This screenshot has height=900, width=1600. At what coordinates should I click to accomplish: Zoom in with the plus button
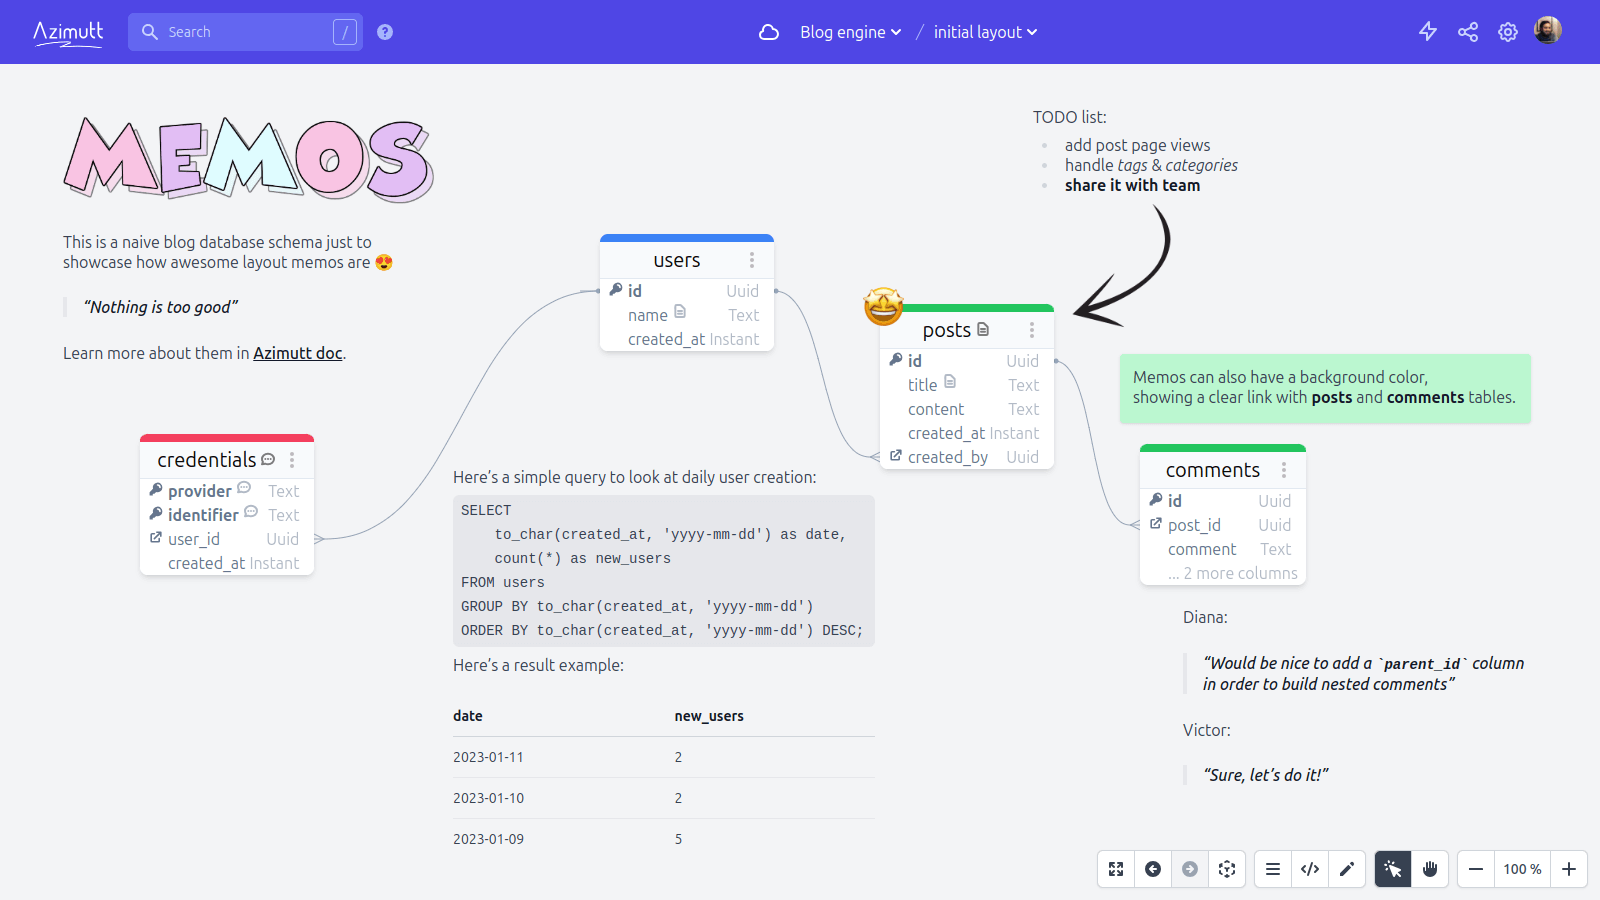pos(1569,869)
